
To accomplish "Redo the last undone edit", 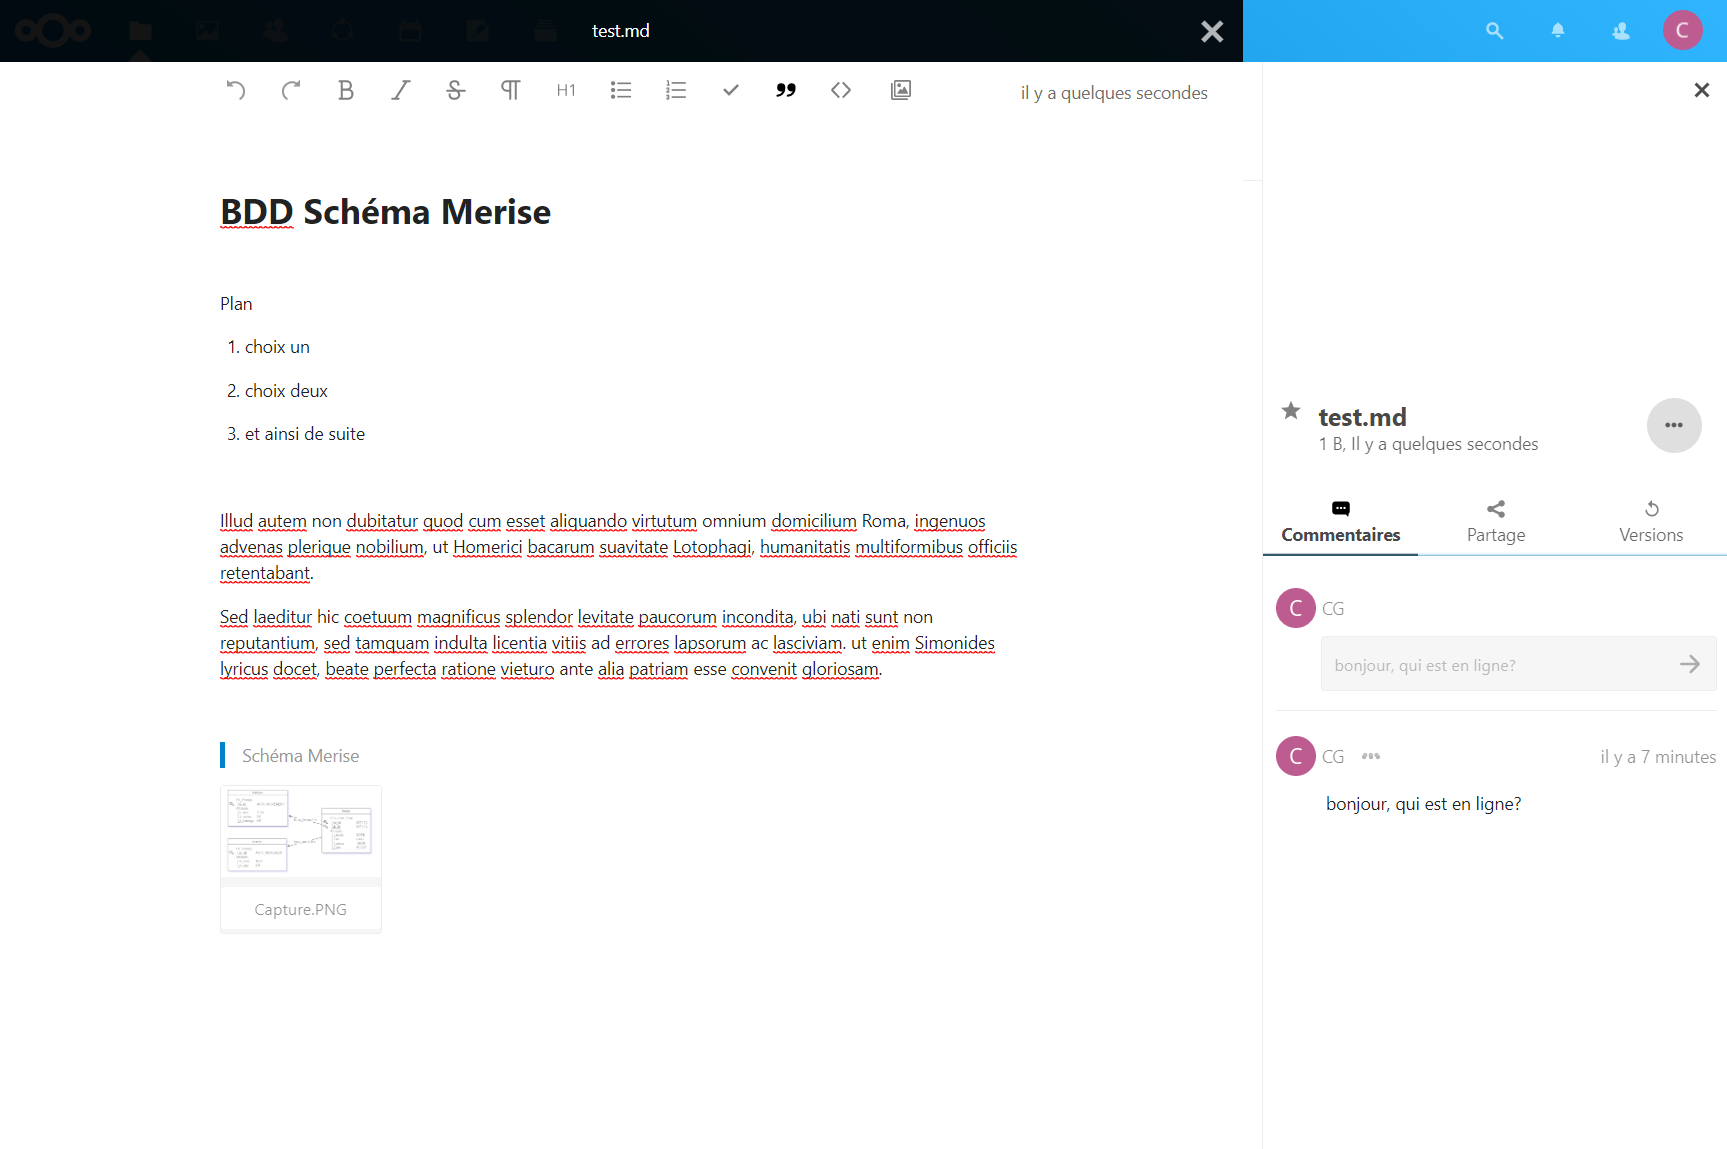I will [x=291, y=90].
